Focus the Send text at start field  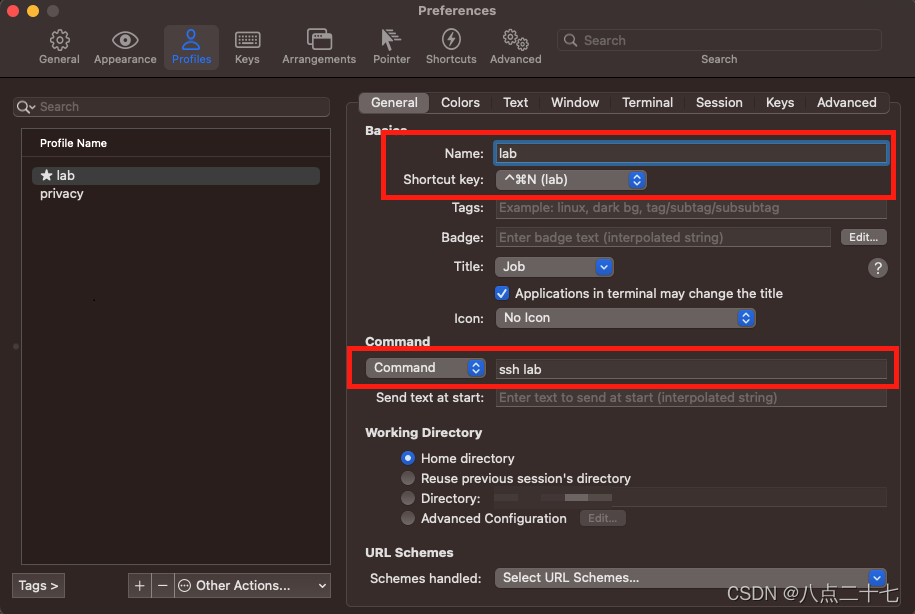691,397
